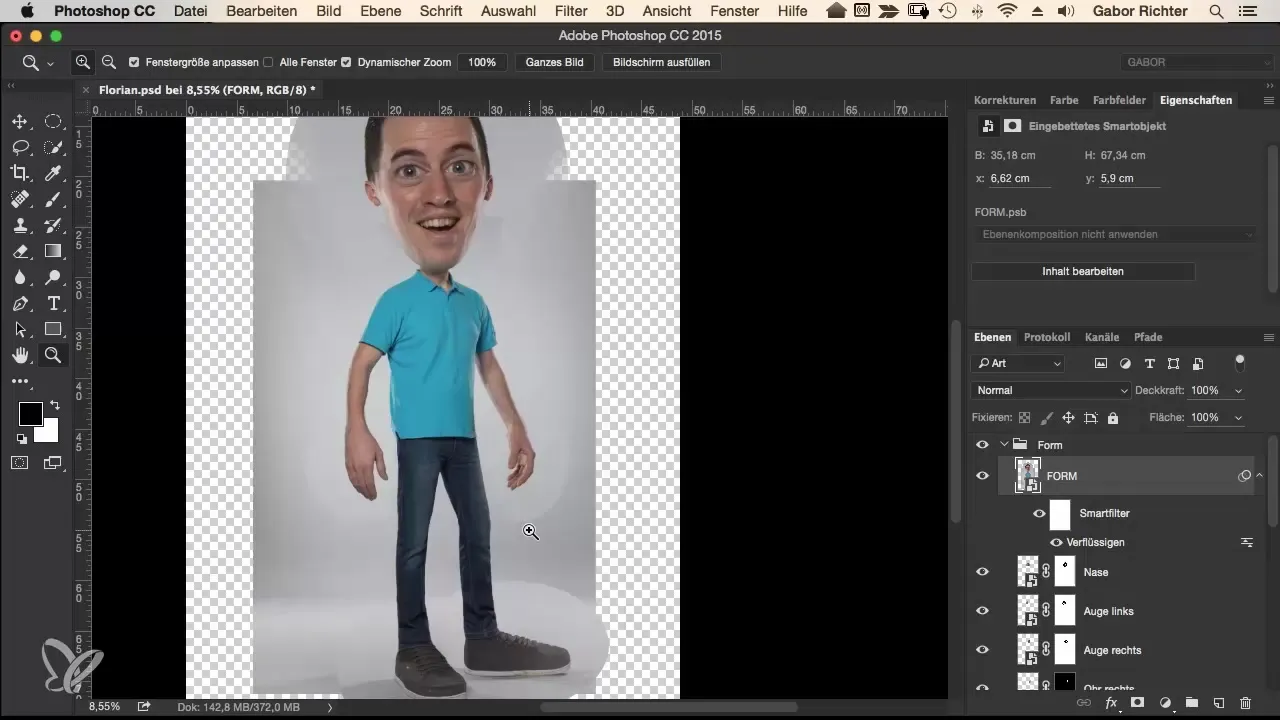Set the foreground color swatch
The width and height of the screenshot is (1280, 720).
[30, 414]
